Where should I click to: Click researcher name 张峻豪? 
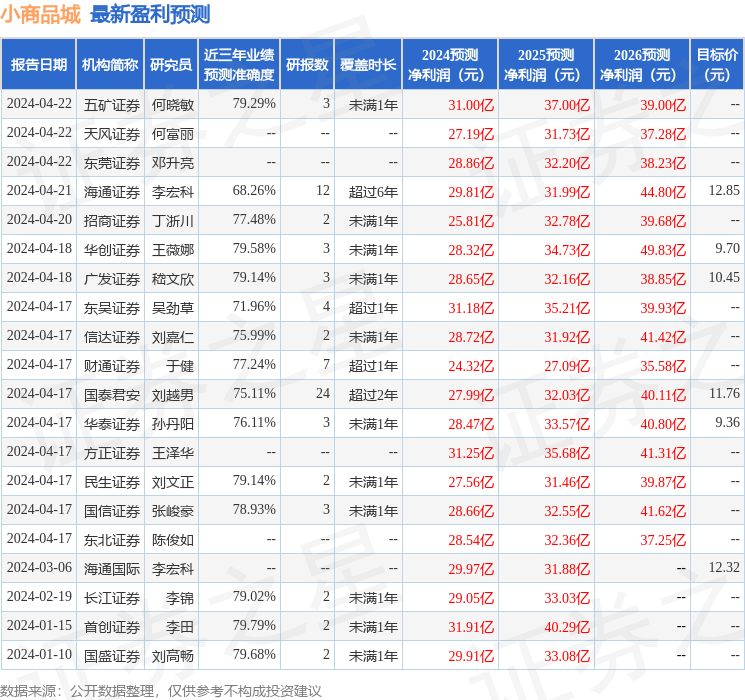coord(173,511)
